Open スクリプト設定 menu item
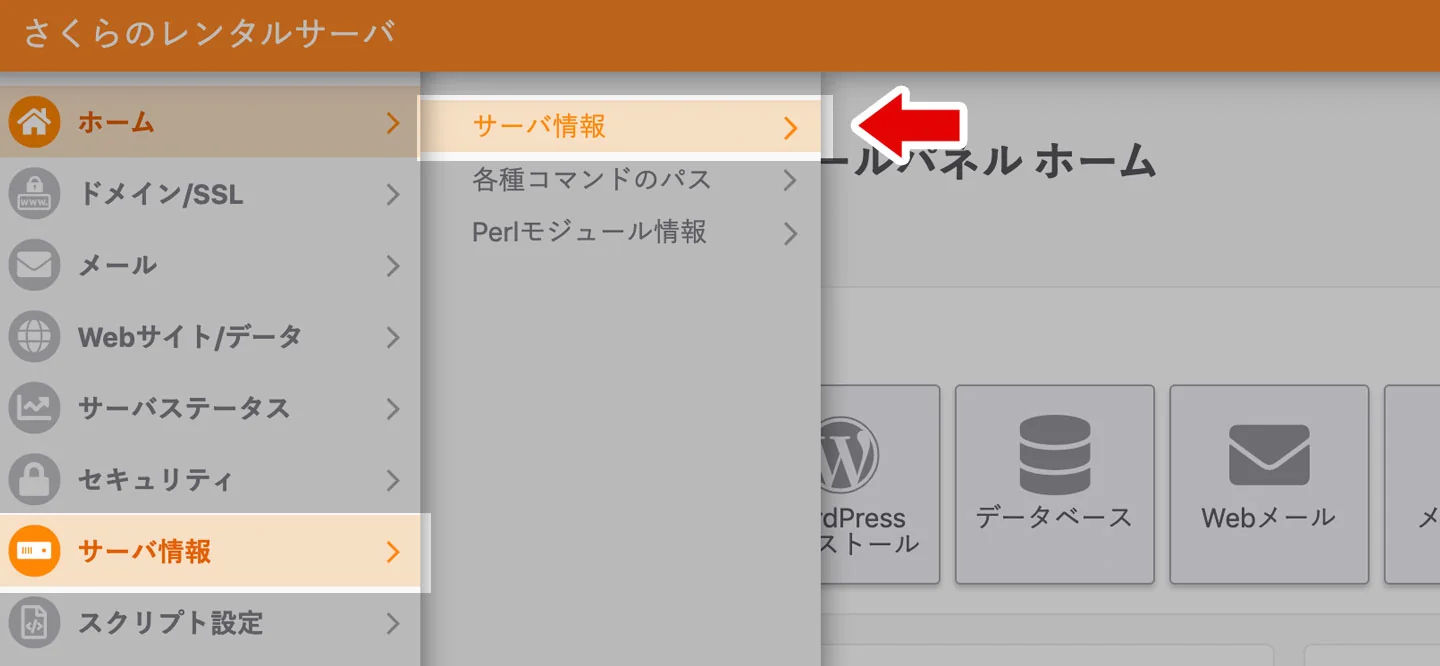Image resolution: width=1440 pixels, height=666 pixels. (x=210, y=623)
